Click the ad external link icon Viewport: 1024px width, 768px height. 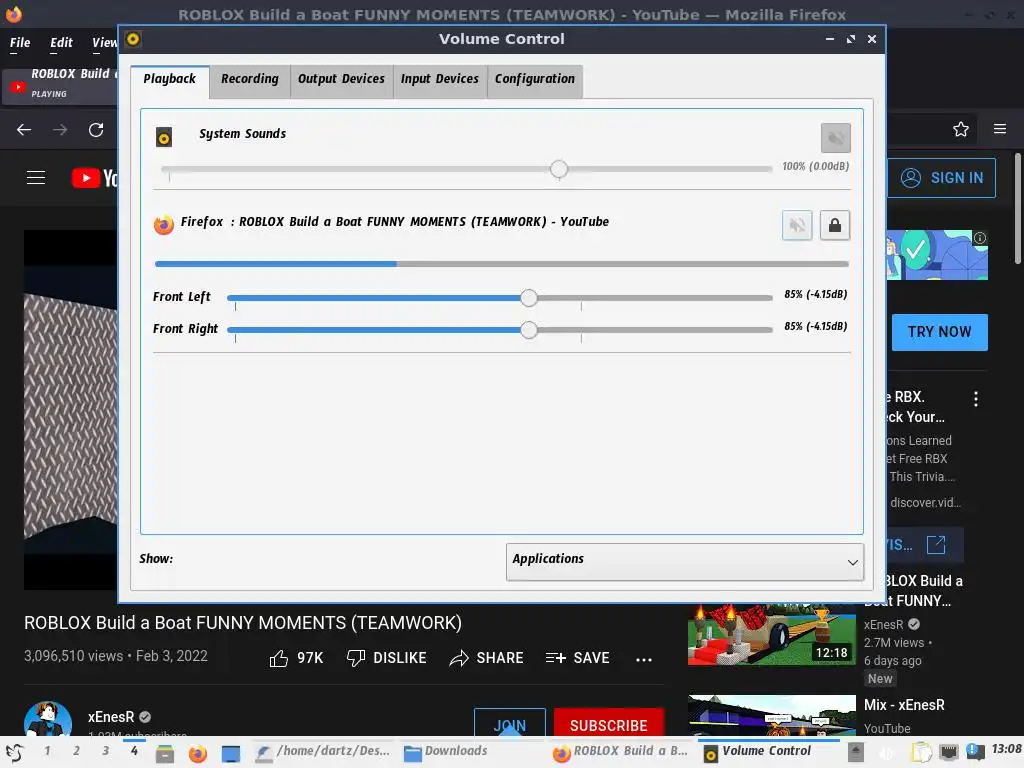tap(935, 545)
